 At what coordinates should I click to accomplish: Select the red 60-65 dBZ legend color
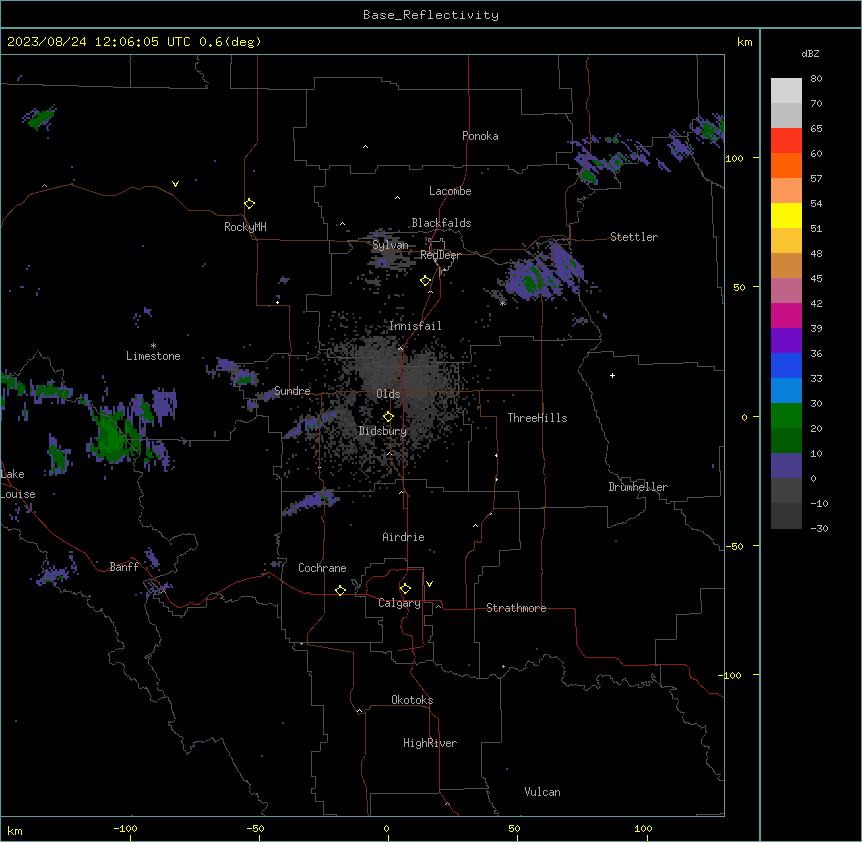(786, 141)
